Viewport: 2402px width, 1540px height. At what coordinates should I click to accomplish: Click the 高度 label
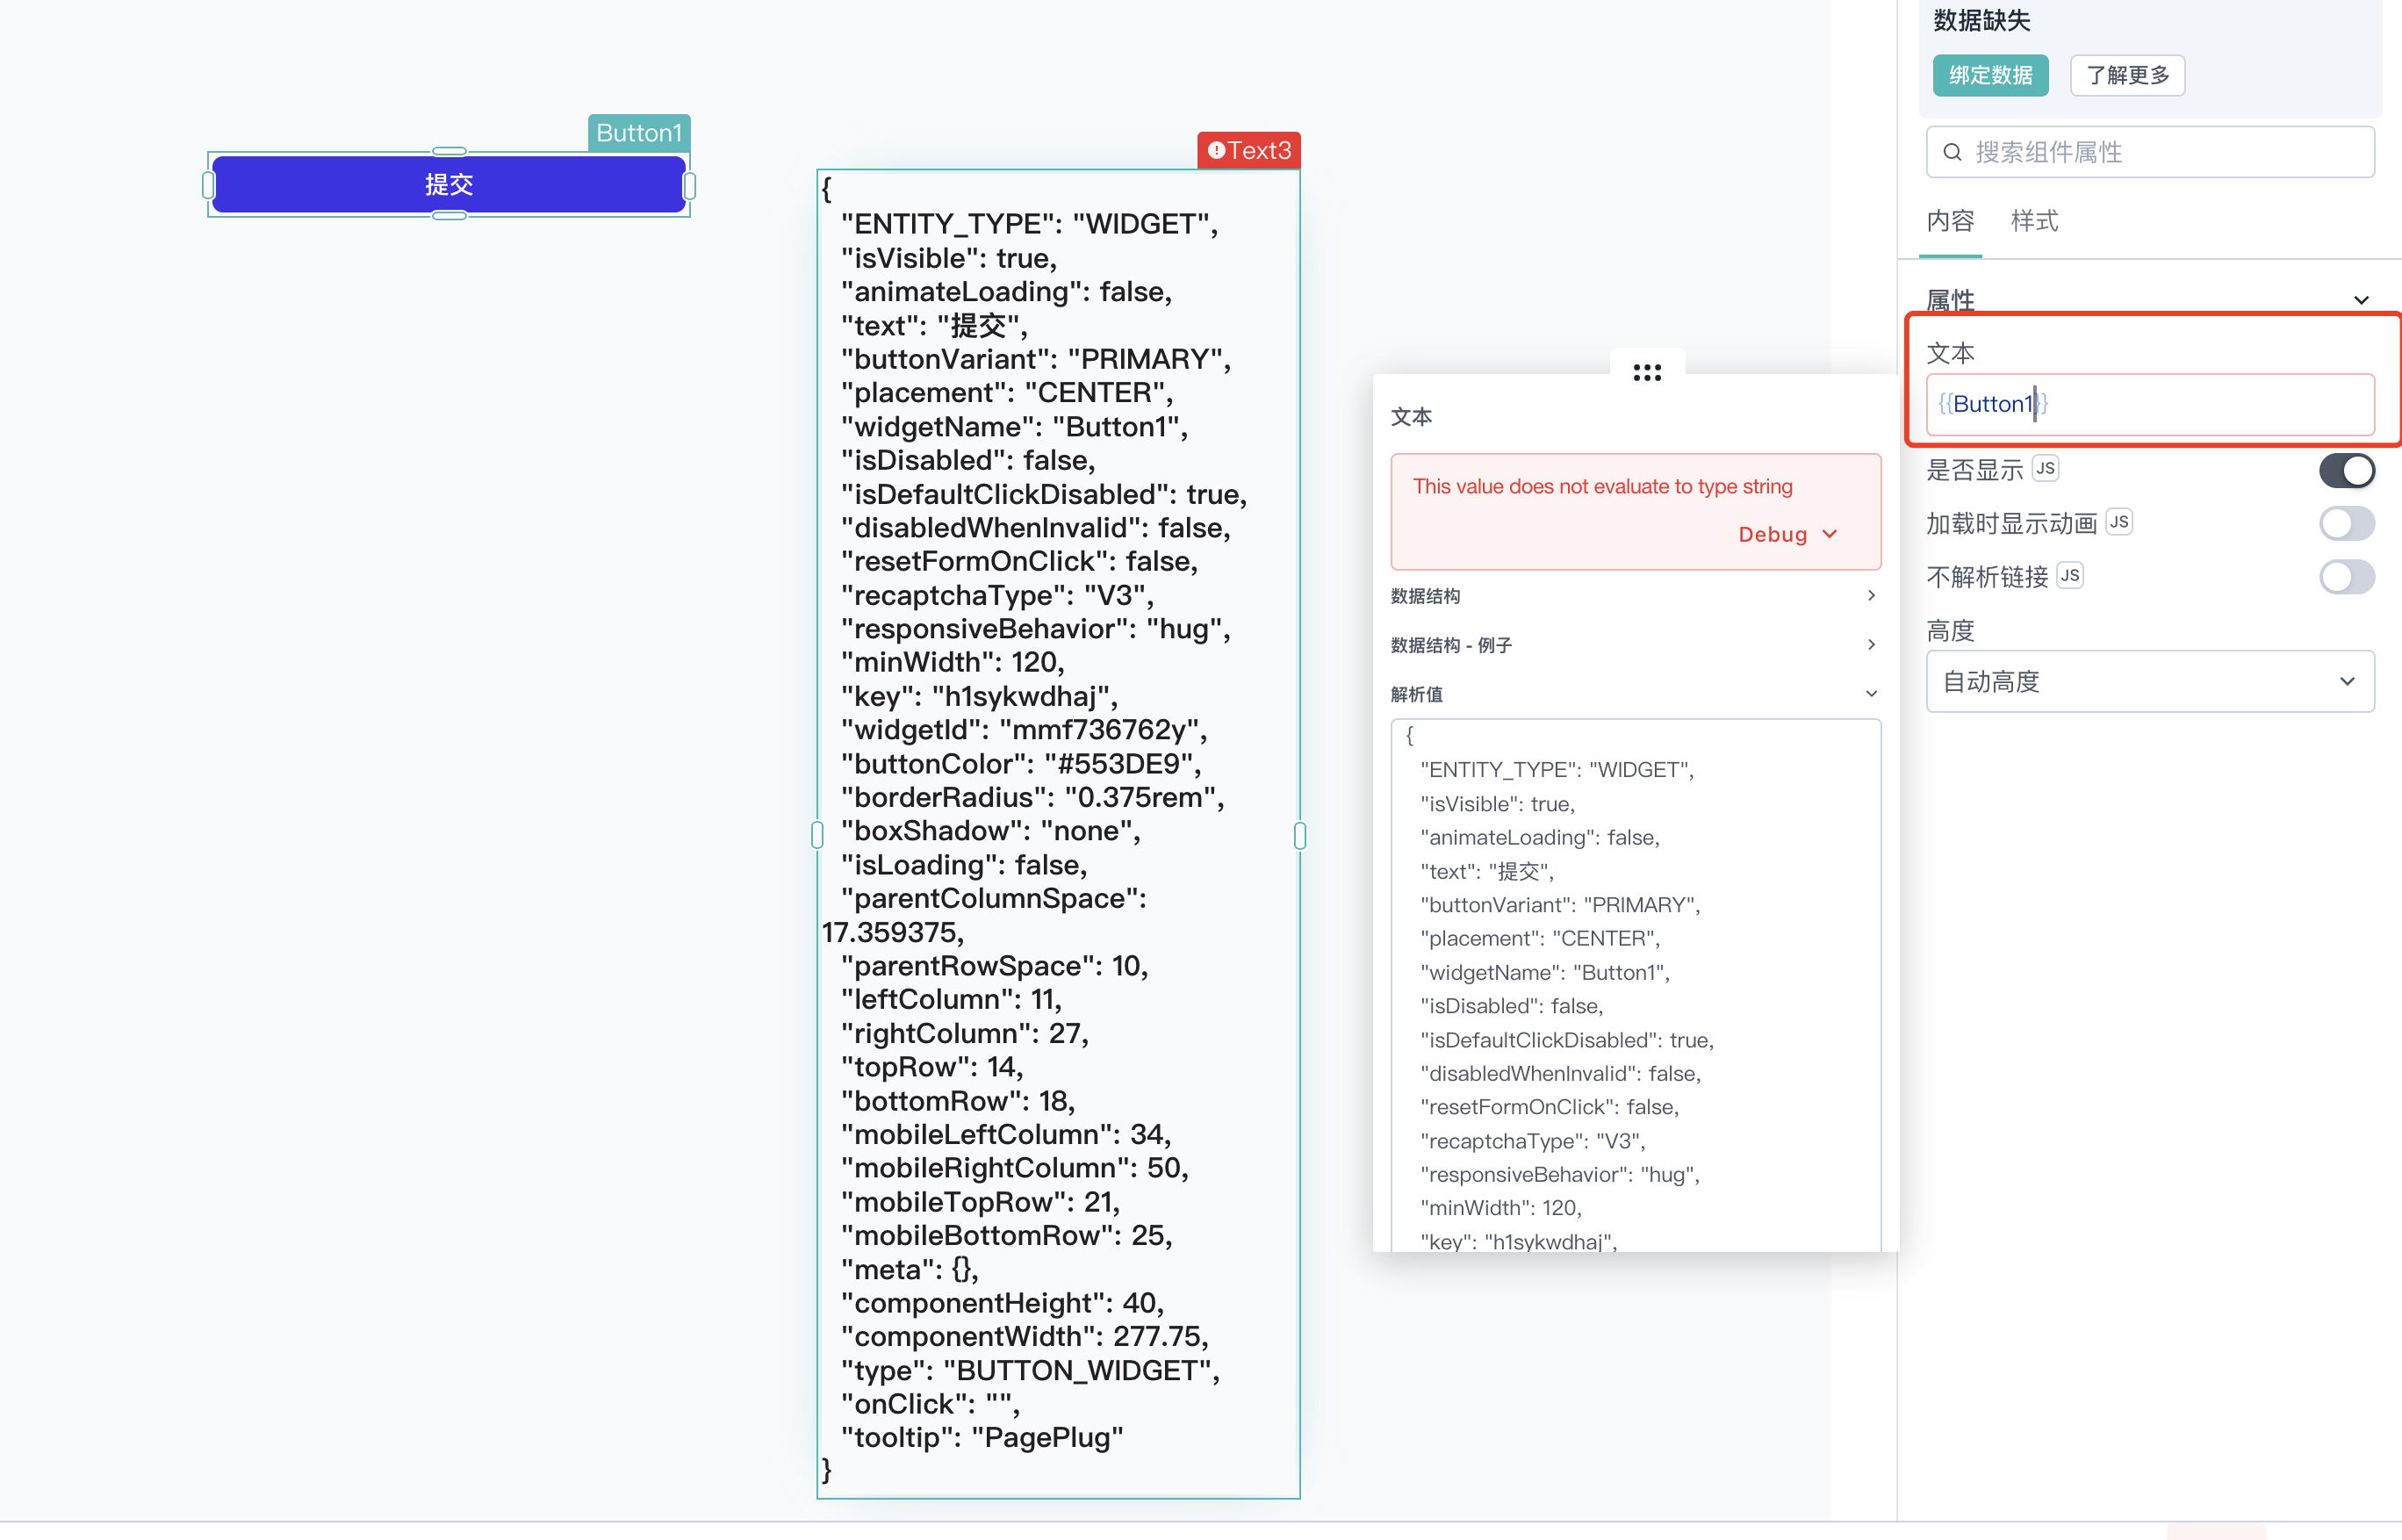click(1950, 631)
